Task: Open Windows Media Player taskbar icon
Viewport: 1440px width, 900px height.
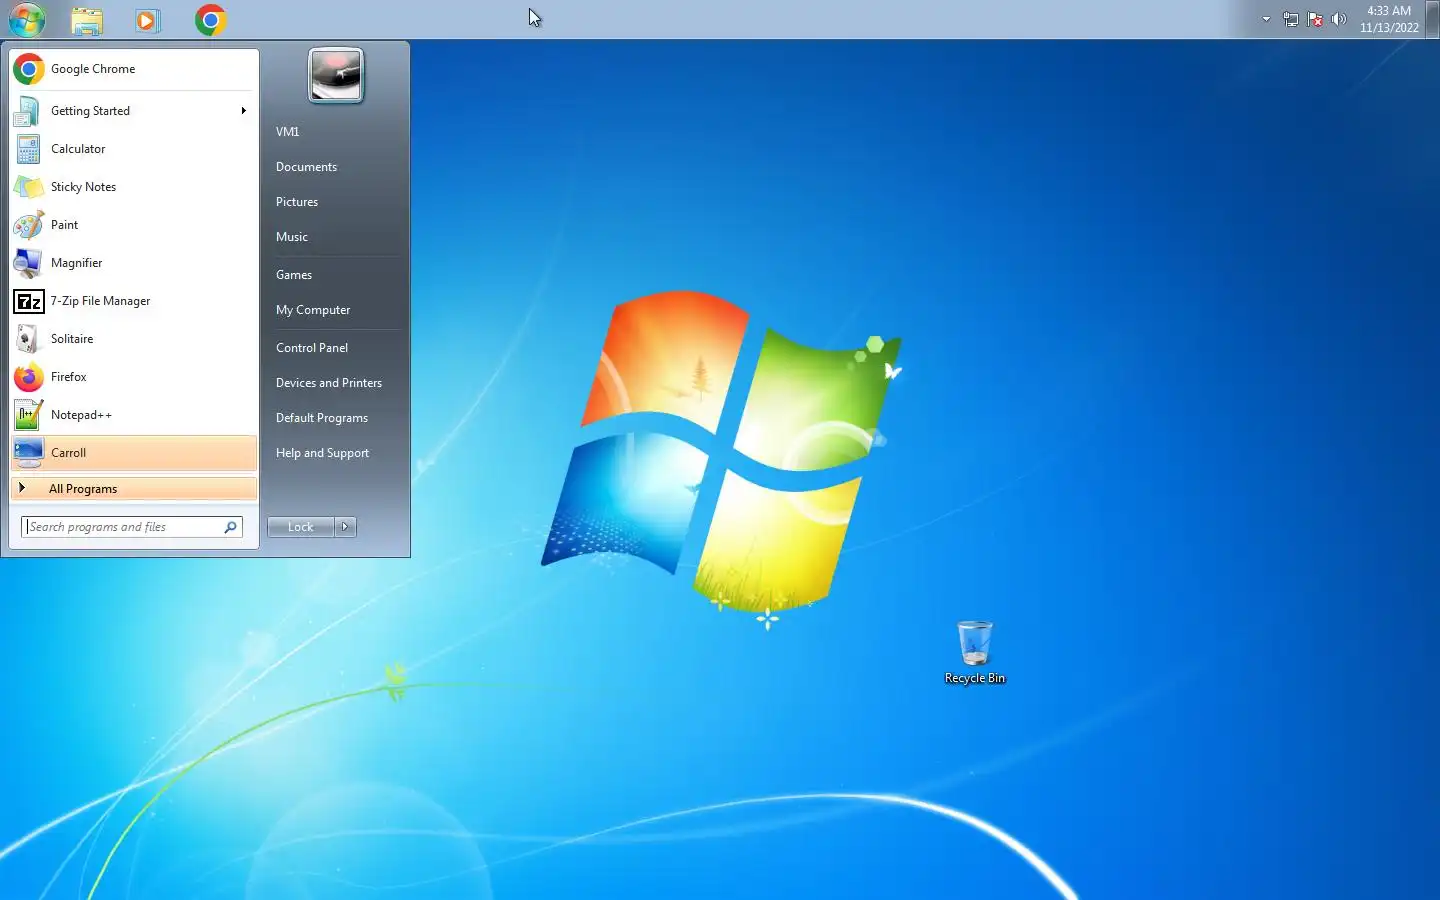Action: (148, 20)
